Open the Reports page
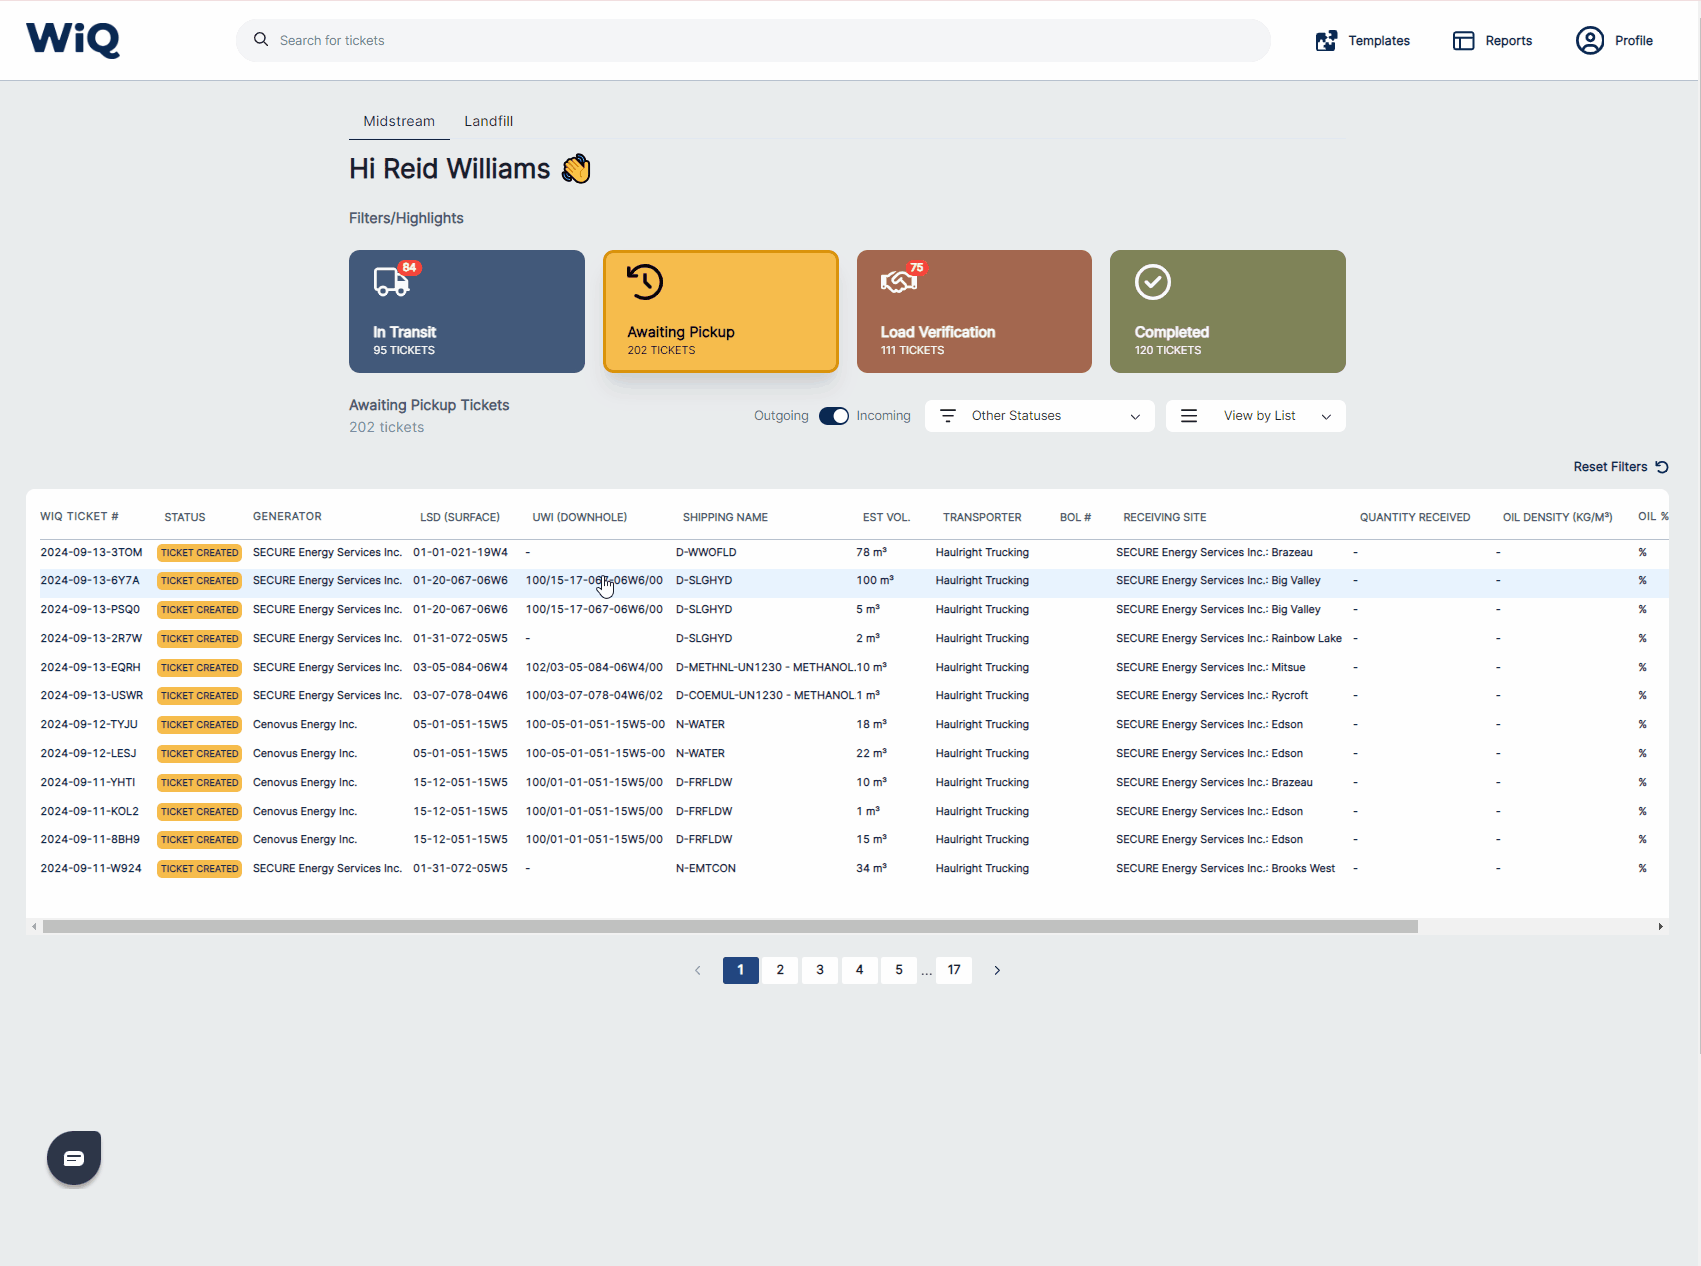 click(x=1492, y=41)
